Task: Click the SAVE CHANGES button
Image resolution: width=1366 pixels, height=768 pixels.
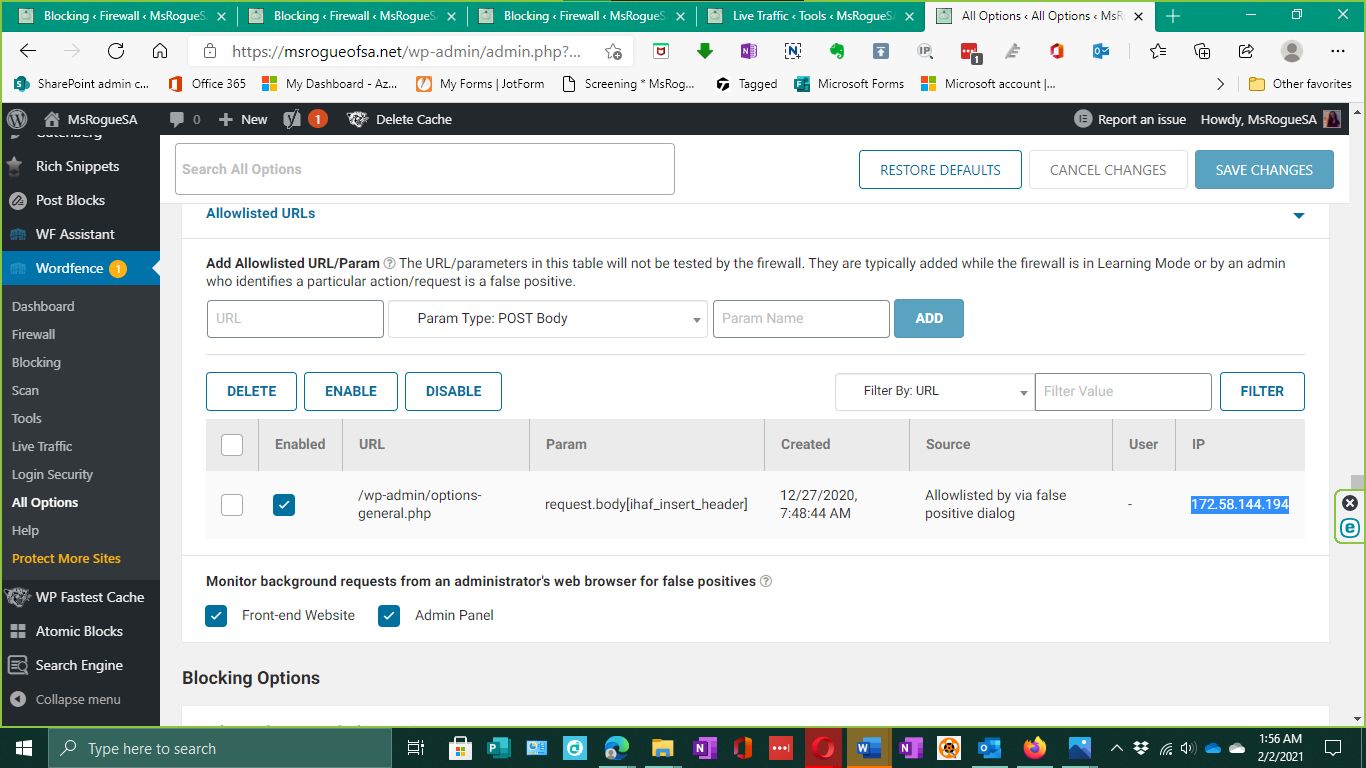Action: 1263,170
